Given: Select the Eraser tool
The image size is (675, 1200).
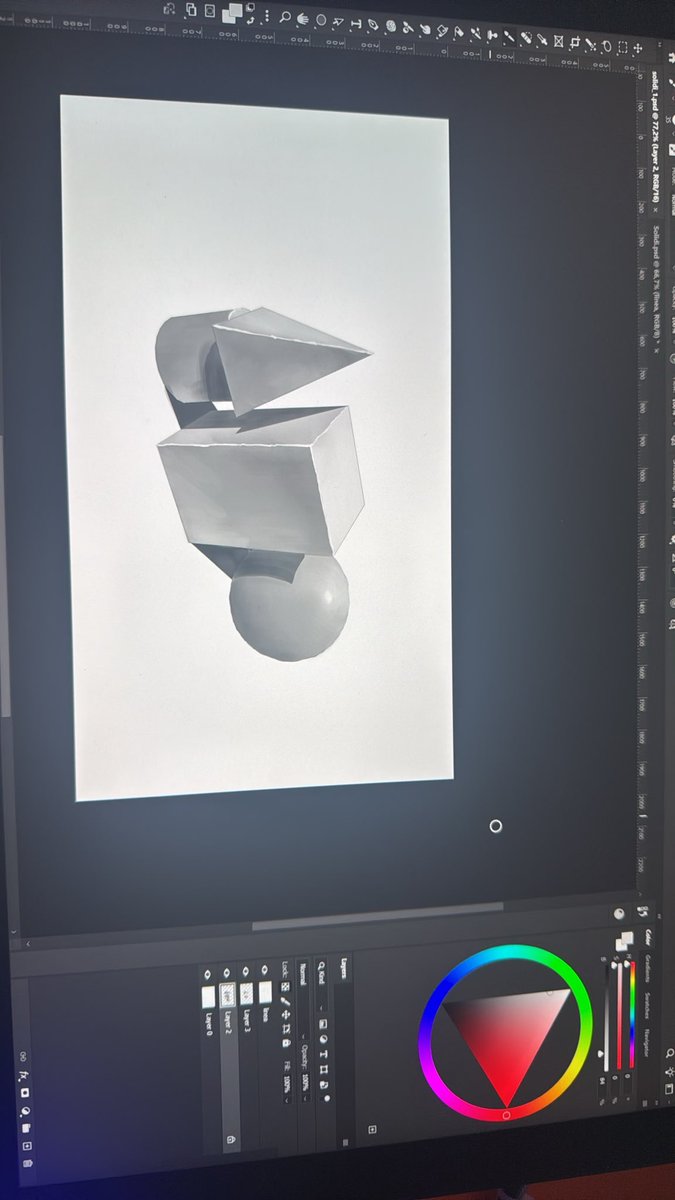Looking at the screenshot, I should [x=458, y=31].
